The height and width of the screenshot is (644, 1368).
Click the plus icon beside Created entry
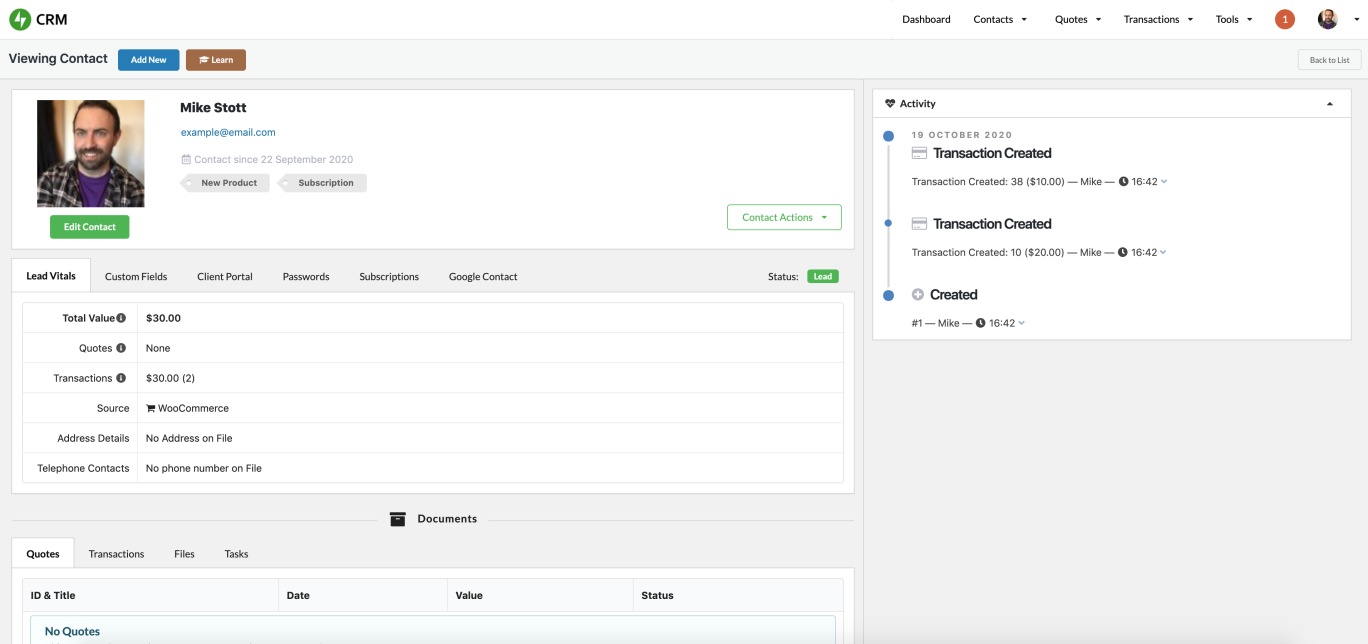pos(918,294)
